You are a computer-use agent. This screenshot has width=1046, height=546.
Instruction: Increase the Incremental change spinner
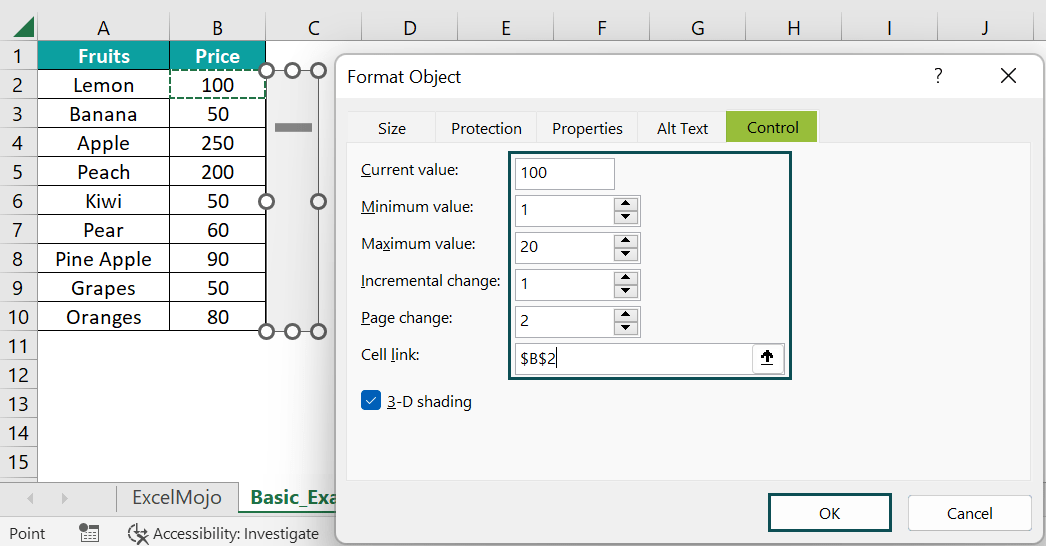625,278
